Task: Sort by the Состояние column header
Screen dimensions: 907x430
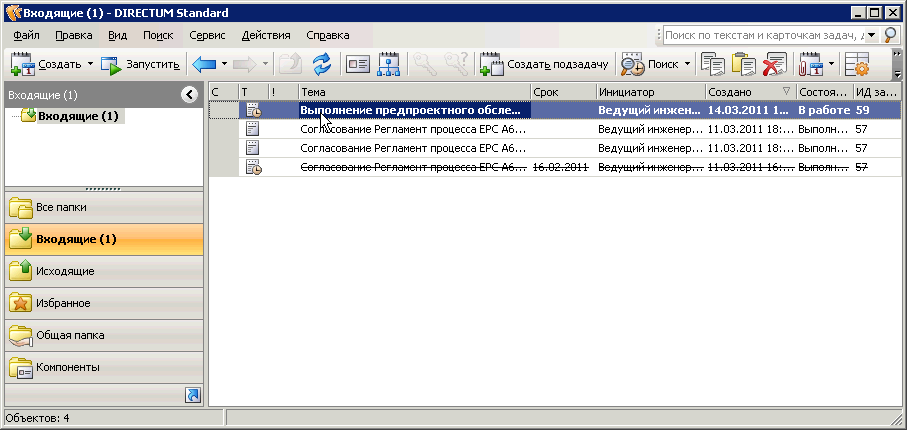Action: [x=825, y=92]
